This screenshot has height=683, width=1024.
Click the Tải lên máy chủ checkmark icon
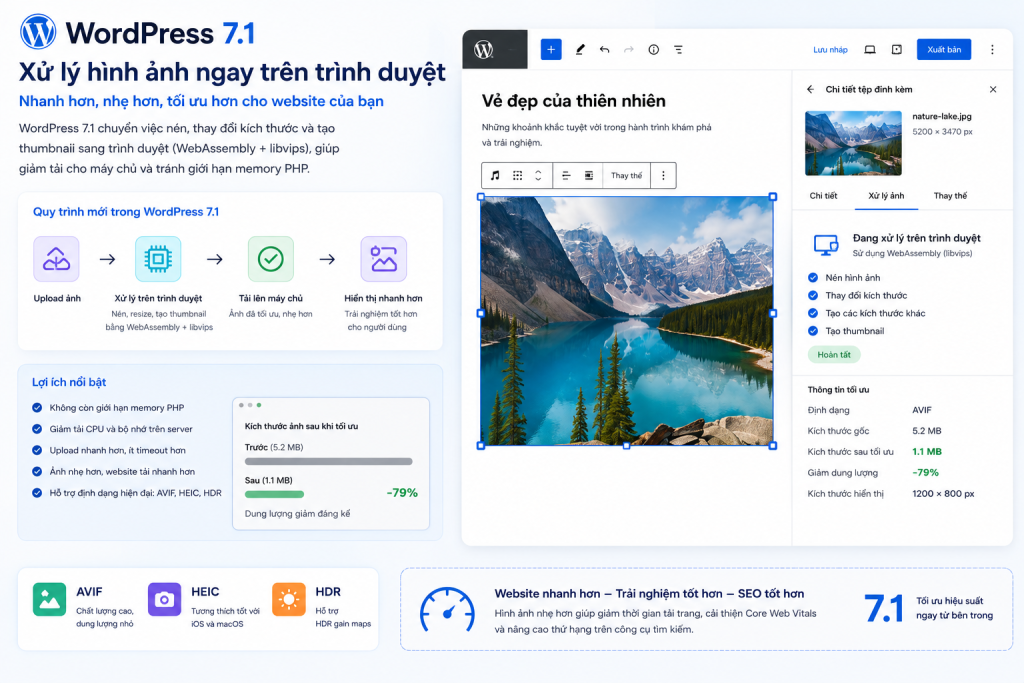(x=270, y=259)
